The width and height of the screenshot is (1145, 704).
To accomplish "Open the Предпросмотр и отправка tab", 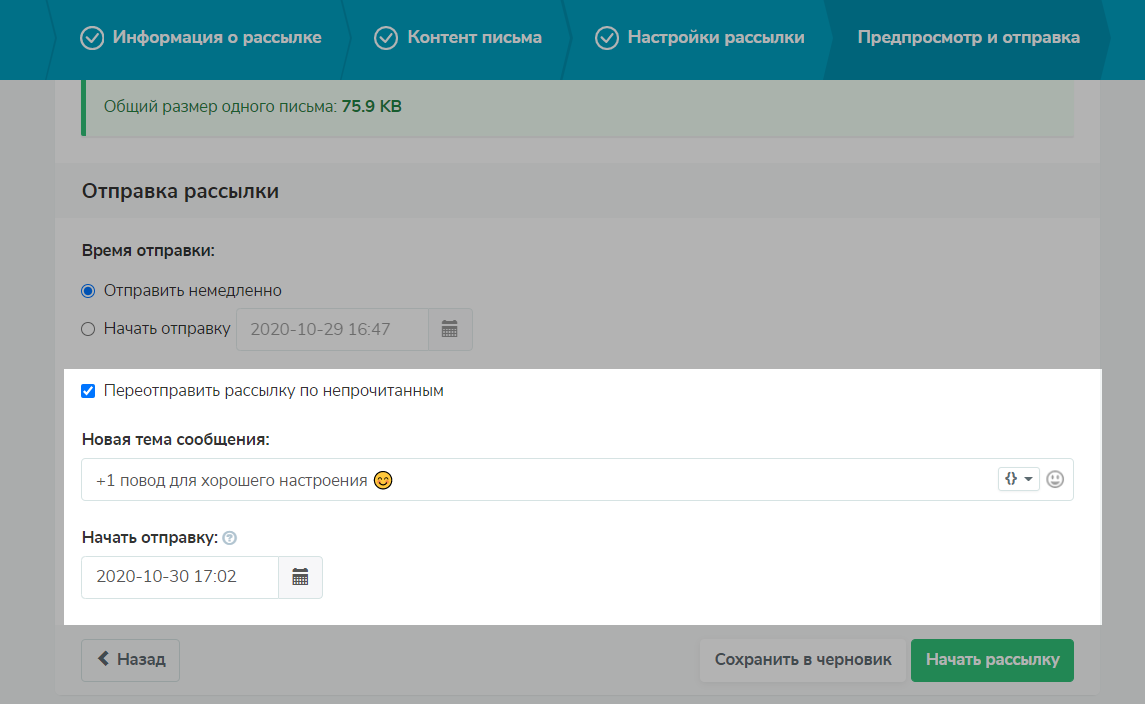I will [x=967, y=37].
